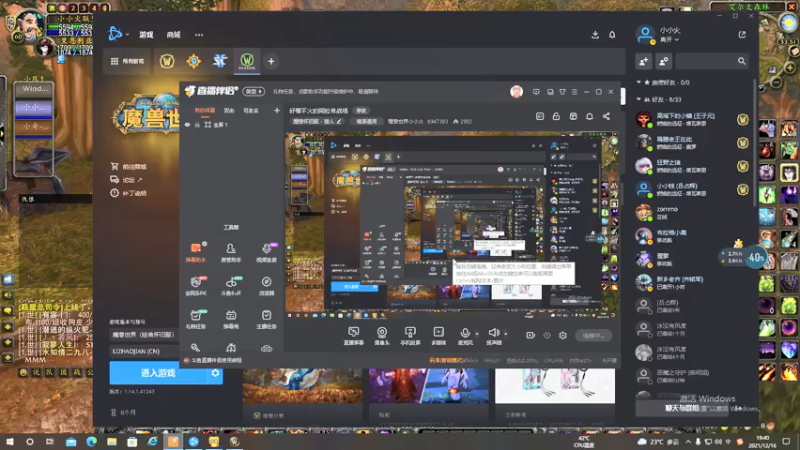Select the StarCraft game icon
800x450 pixels.
(x=220, y=61)
